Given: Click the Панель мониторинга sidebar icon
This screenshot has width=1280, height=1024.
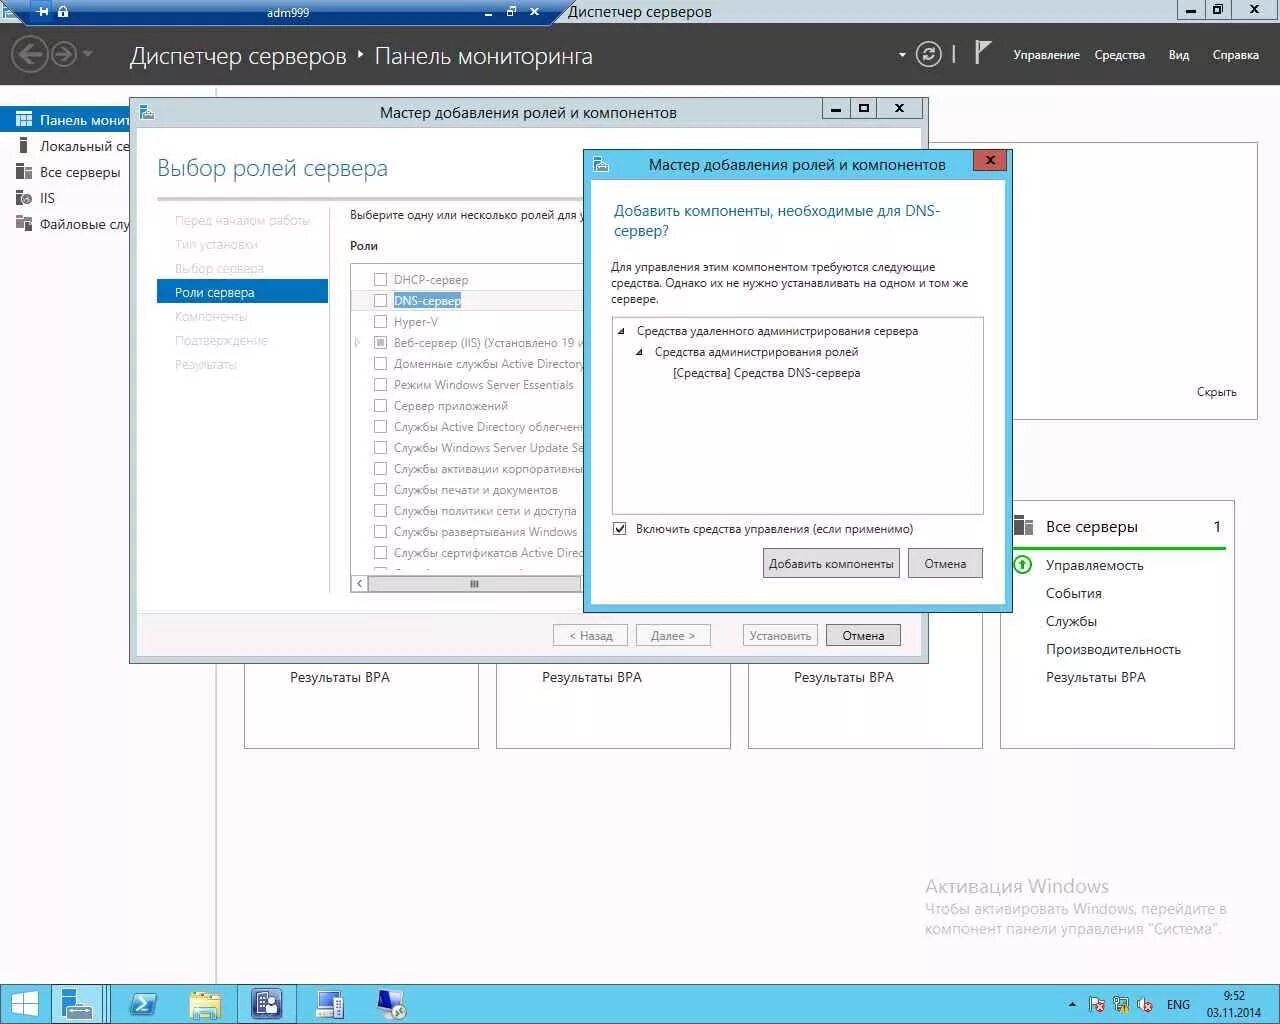Looking at the screenshot, I should (x=24, y=119).
